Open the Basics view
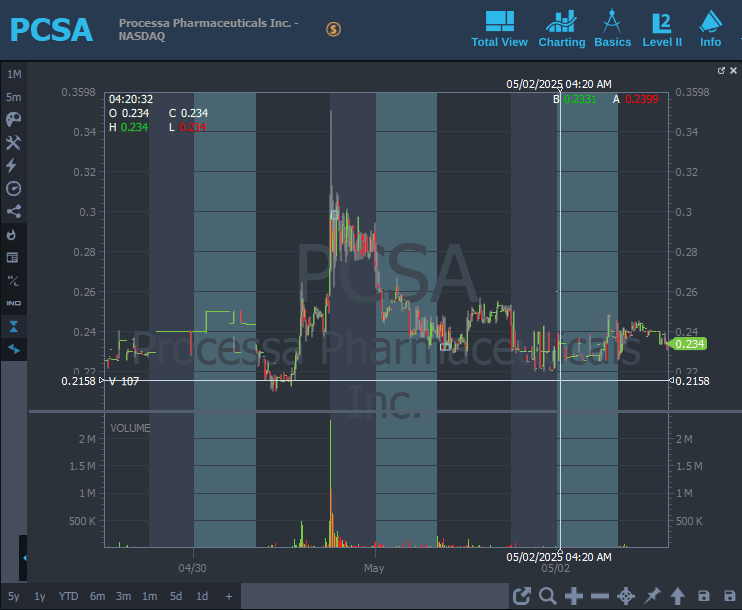Image resolution: width=742 pixels, height=610 pixels. pos(612,29)
